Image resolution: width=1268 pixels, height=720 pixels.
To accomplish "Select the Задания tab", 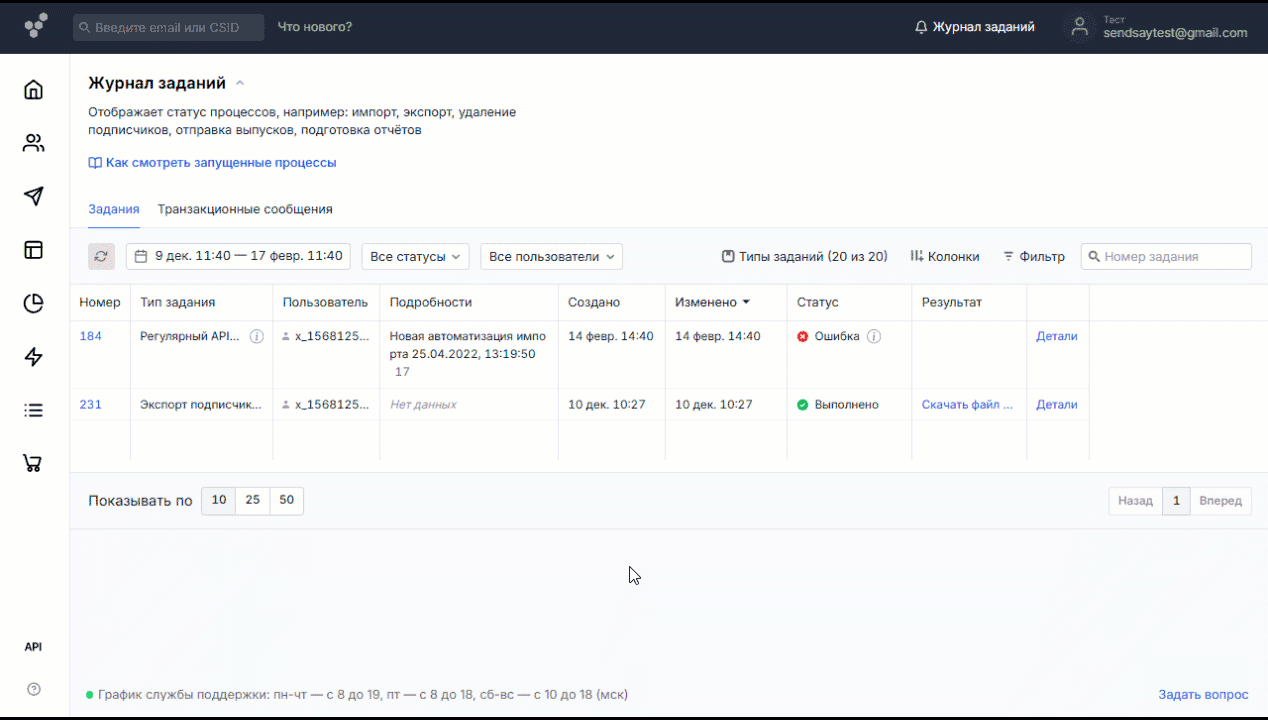I will click(114, 210).
